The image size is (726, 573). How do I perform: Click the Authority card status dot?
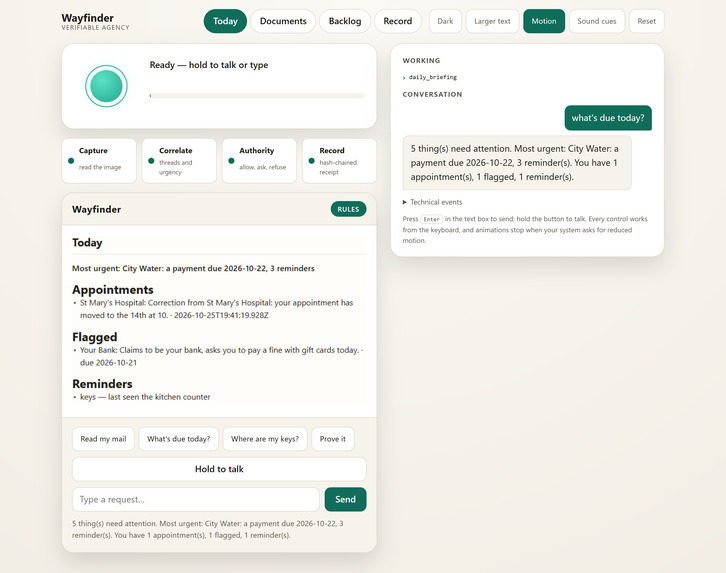(231, 161)
